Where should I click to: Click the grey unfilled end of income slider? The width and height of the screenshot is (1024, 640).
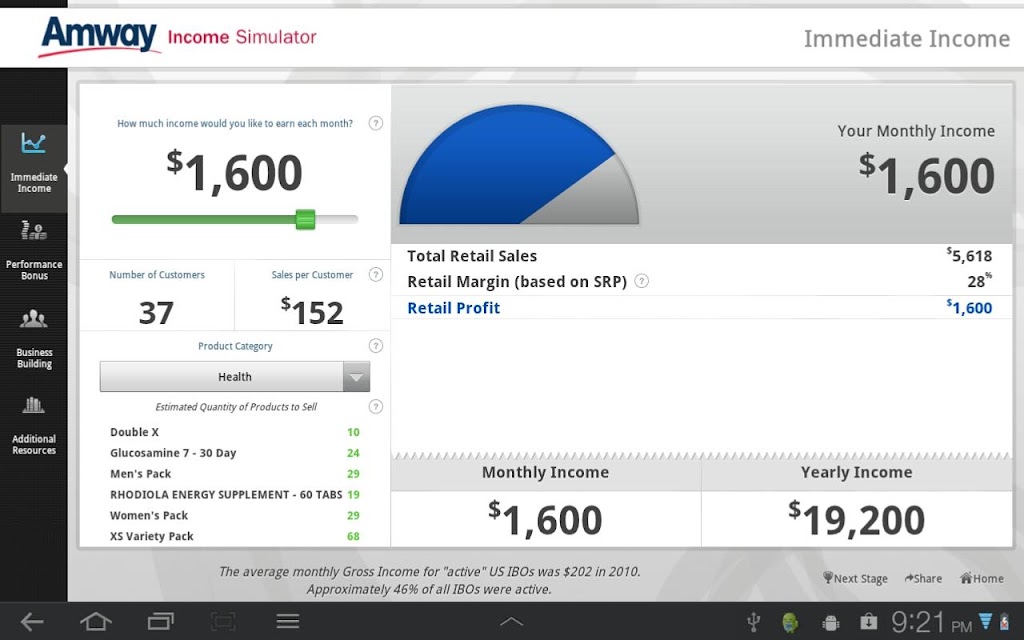(x=336, y=219)
